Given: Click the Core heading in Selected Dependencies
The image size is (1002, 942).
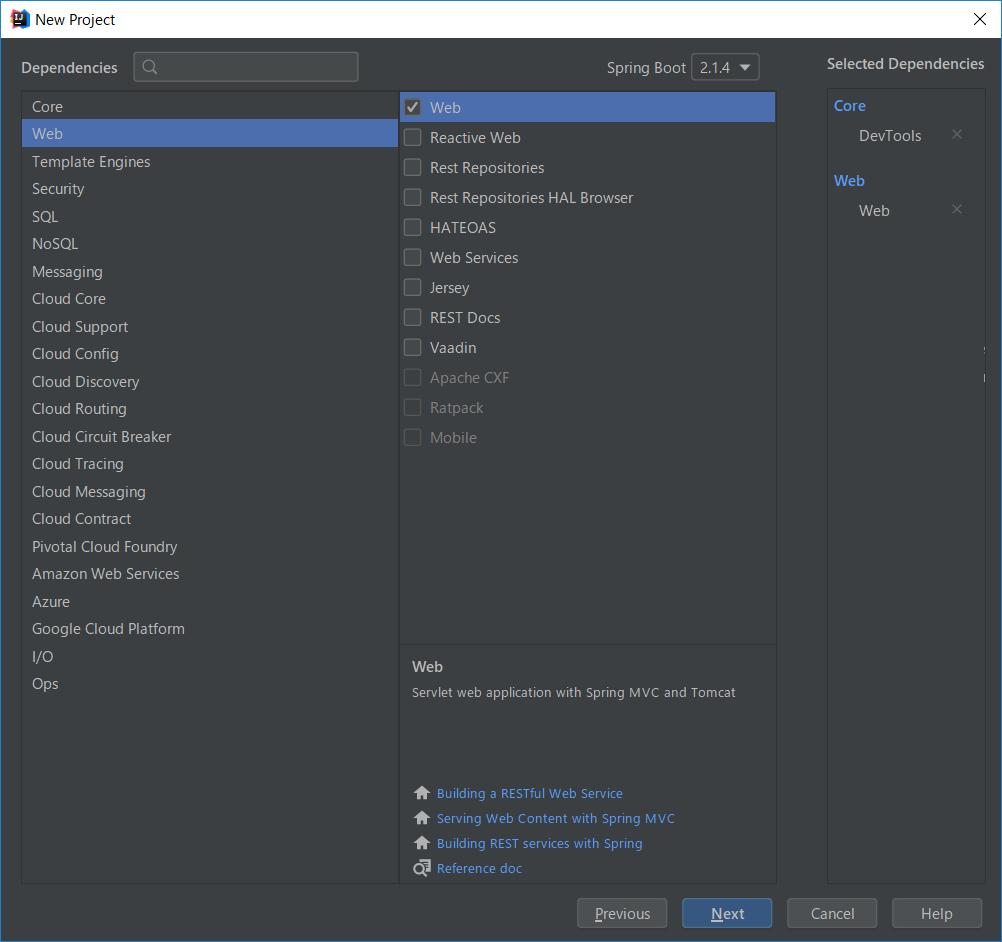Looking at the screenshot, I should (849, 105).
